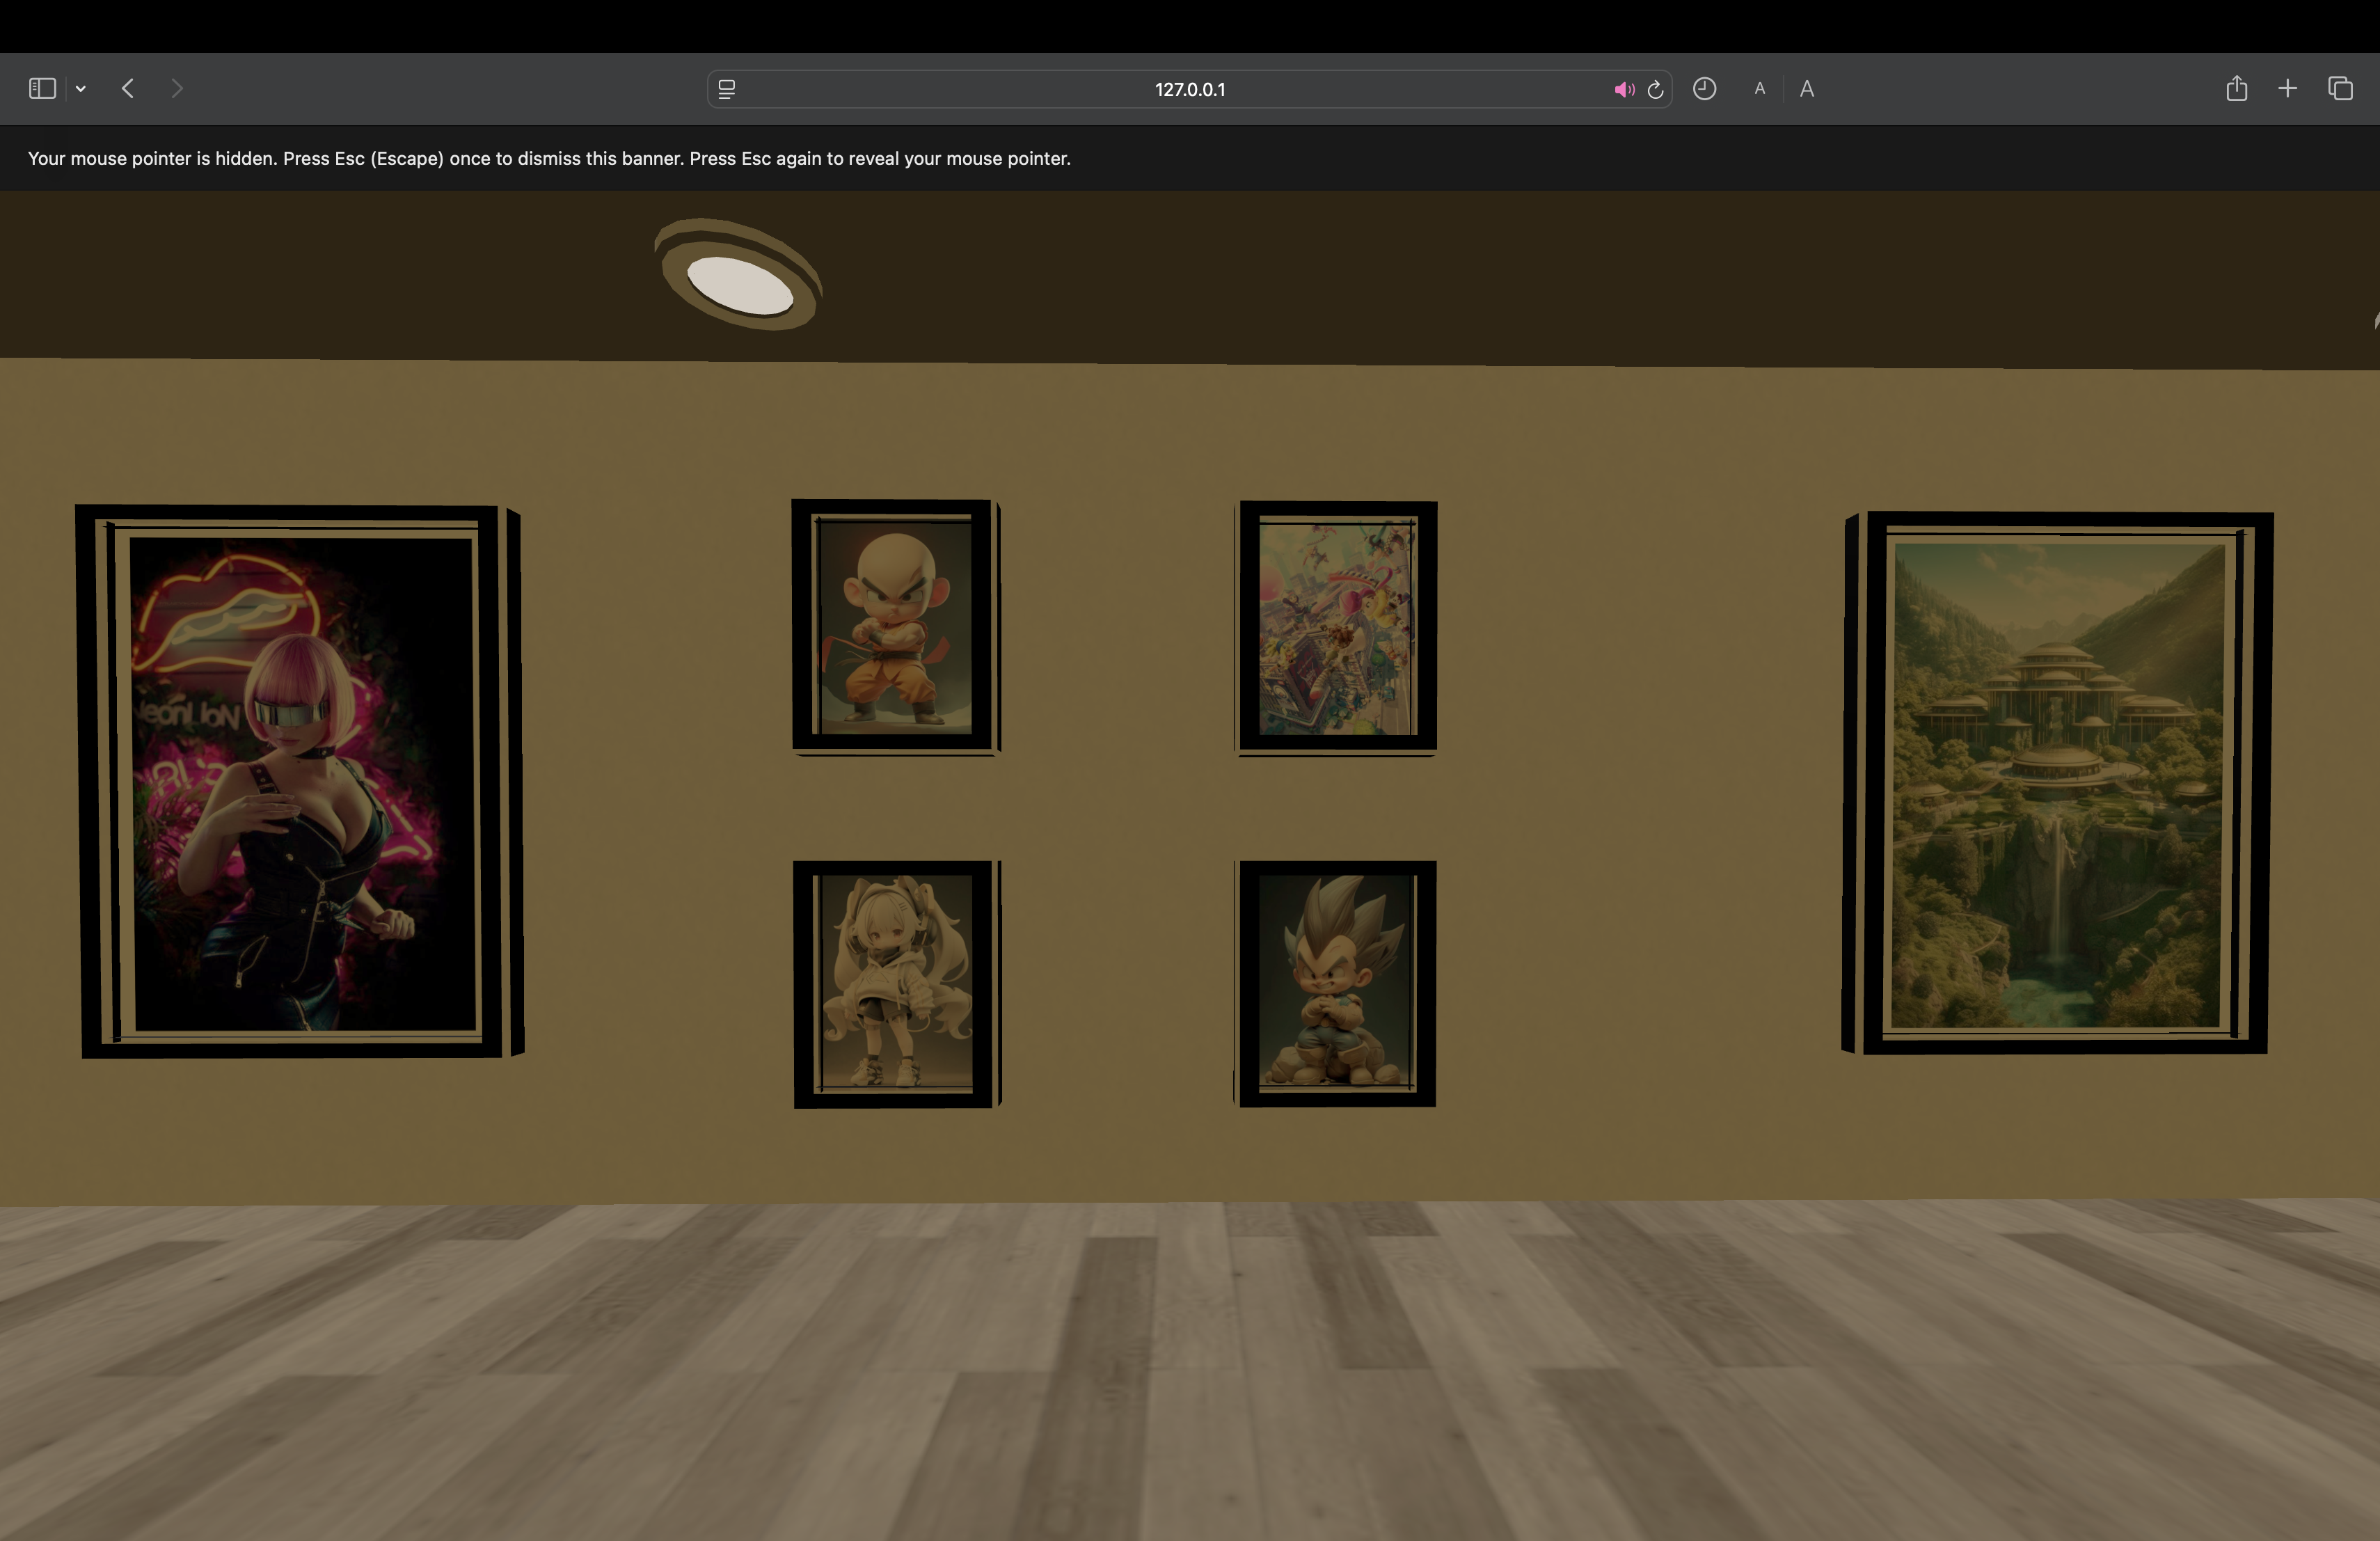
Task: Open the history clock icon
Action: [1704, 89]
